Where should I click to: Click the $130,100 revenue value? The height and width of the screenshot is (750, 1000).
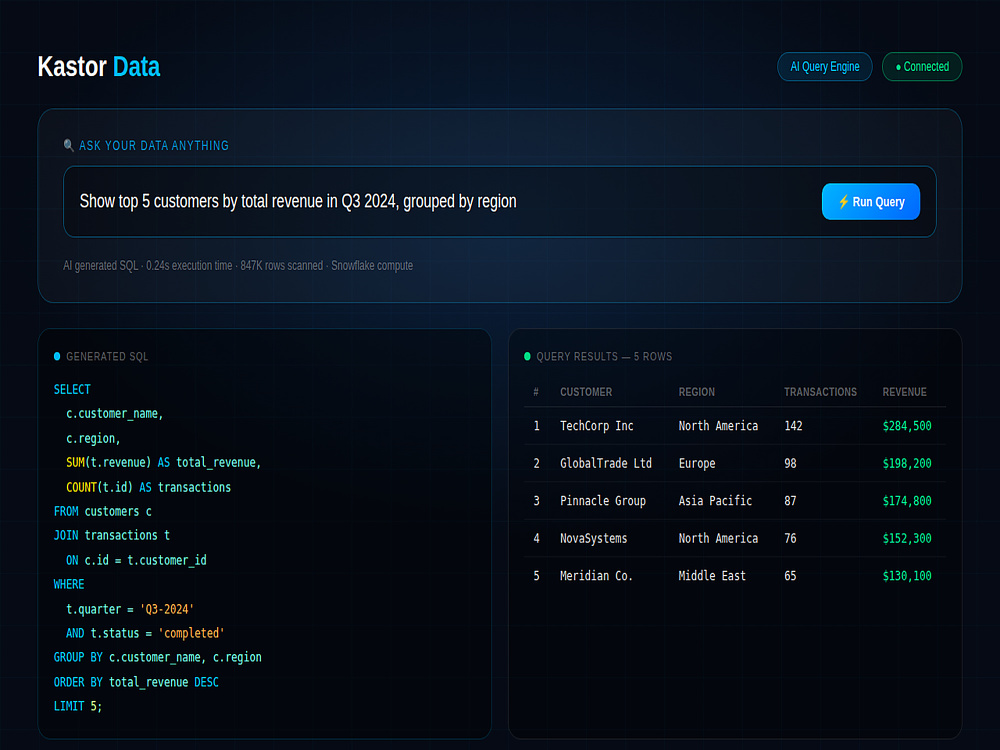point(906,576)
